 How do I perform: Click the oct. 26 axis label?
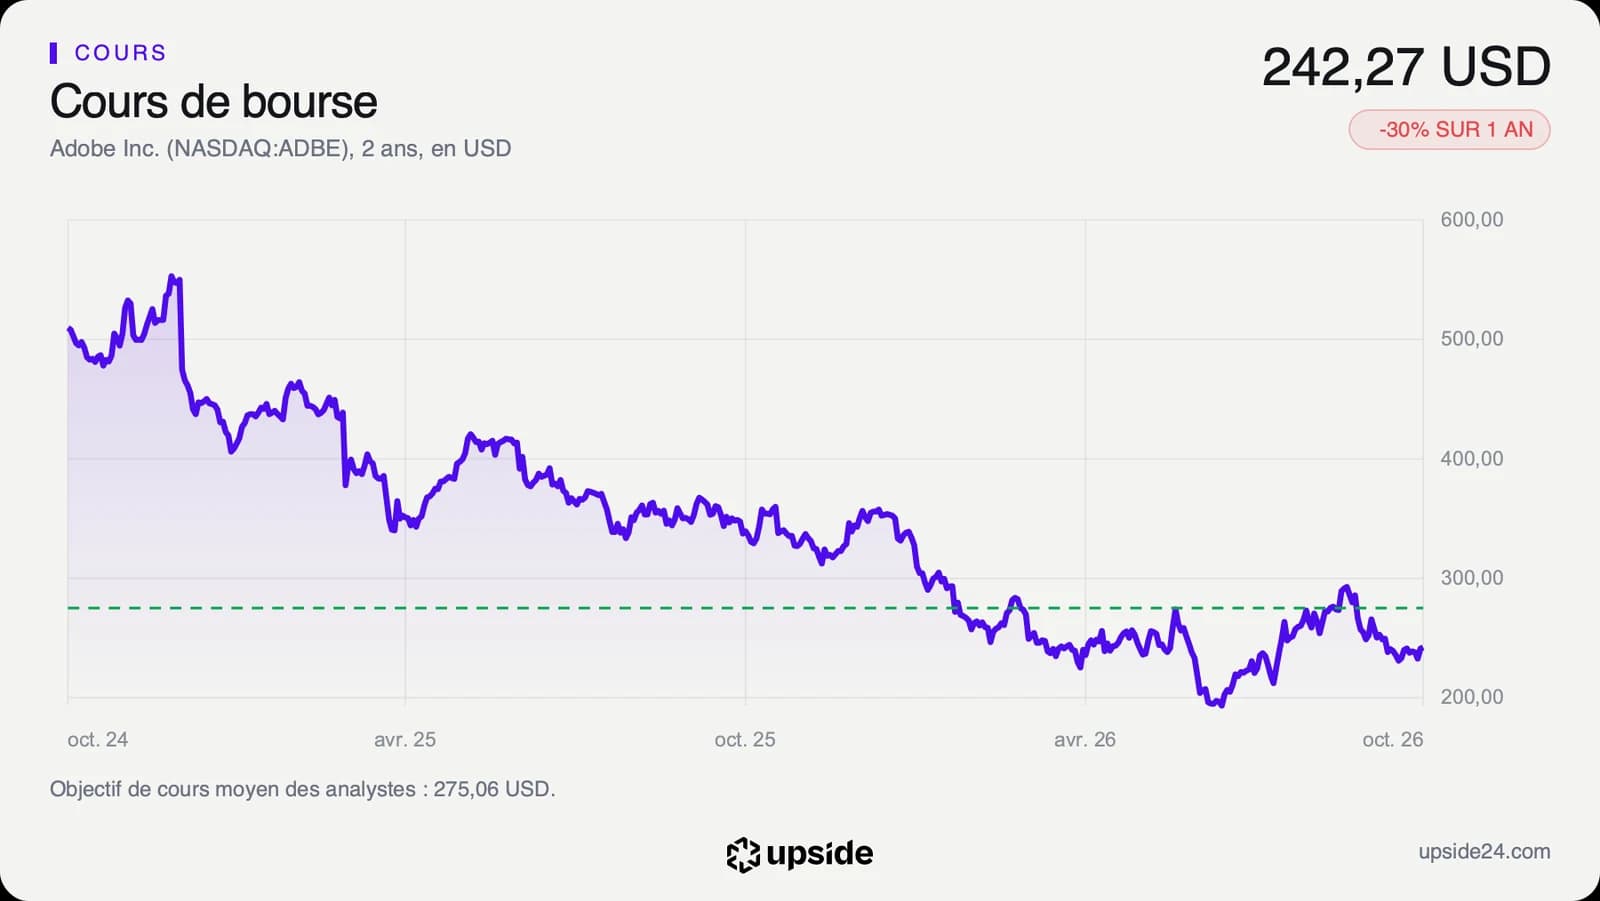[x=1393, y=740]
